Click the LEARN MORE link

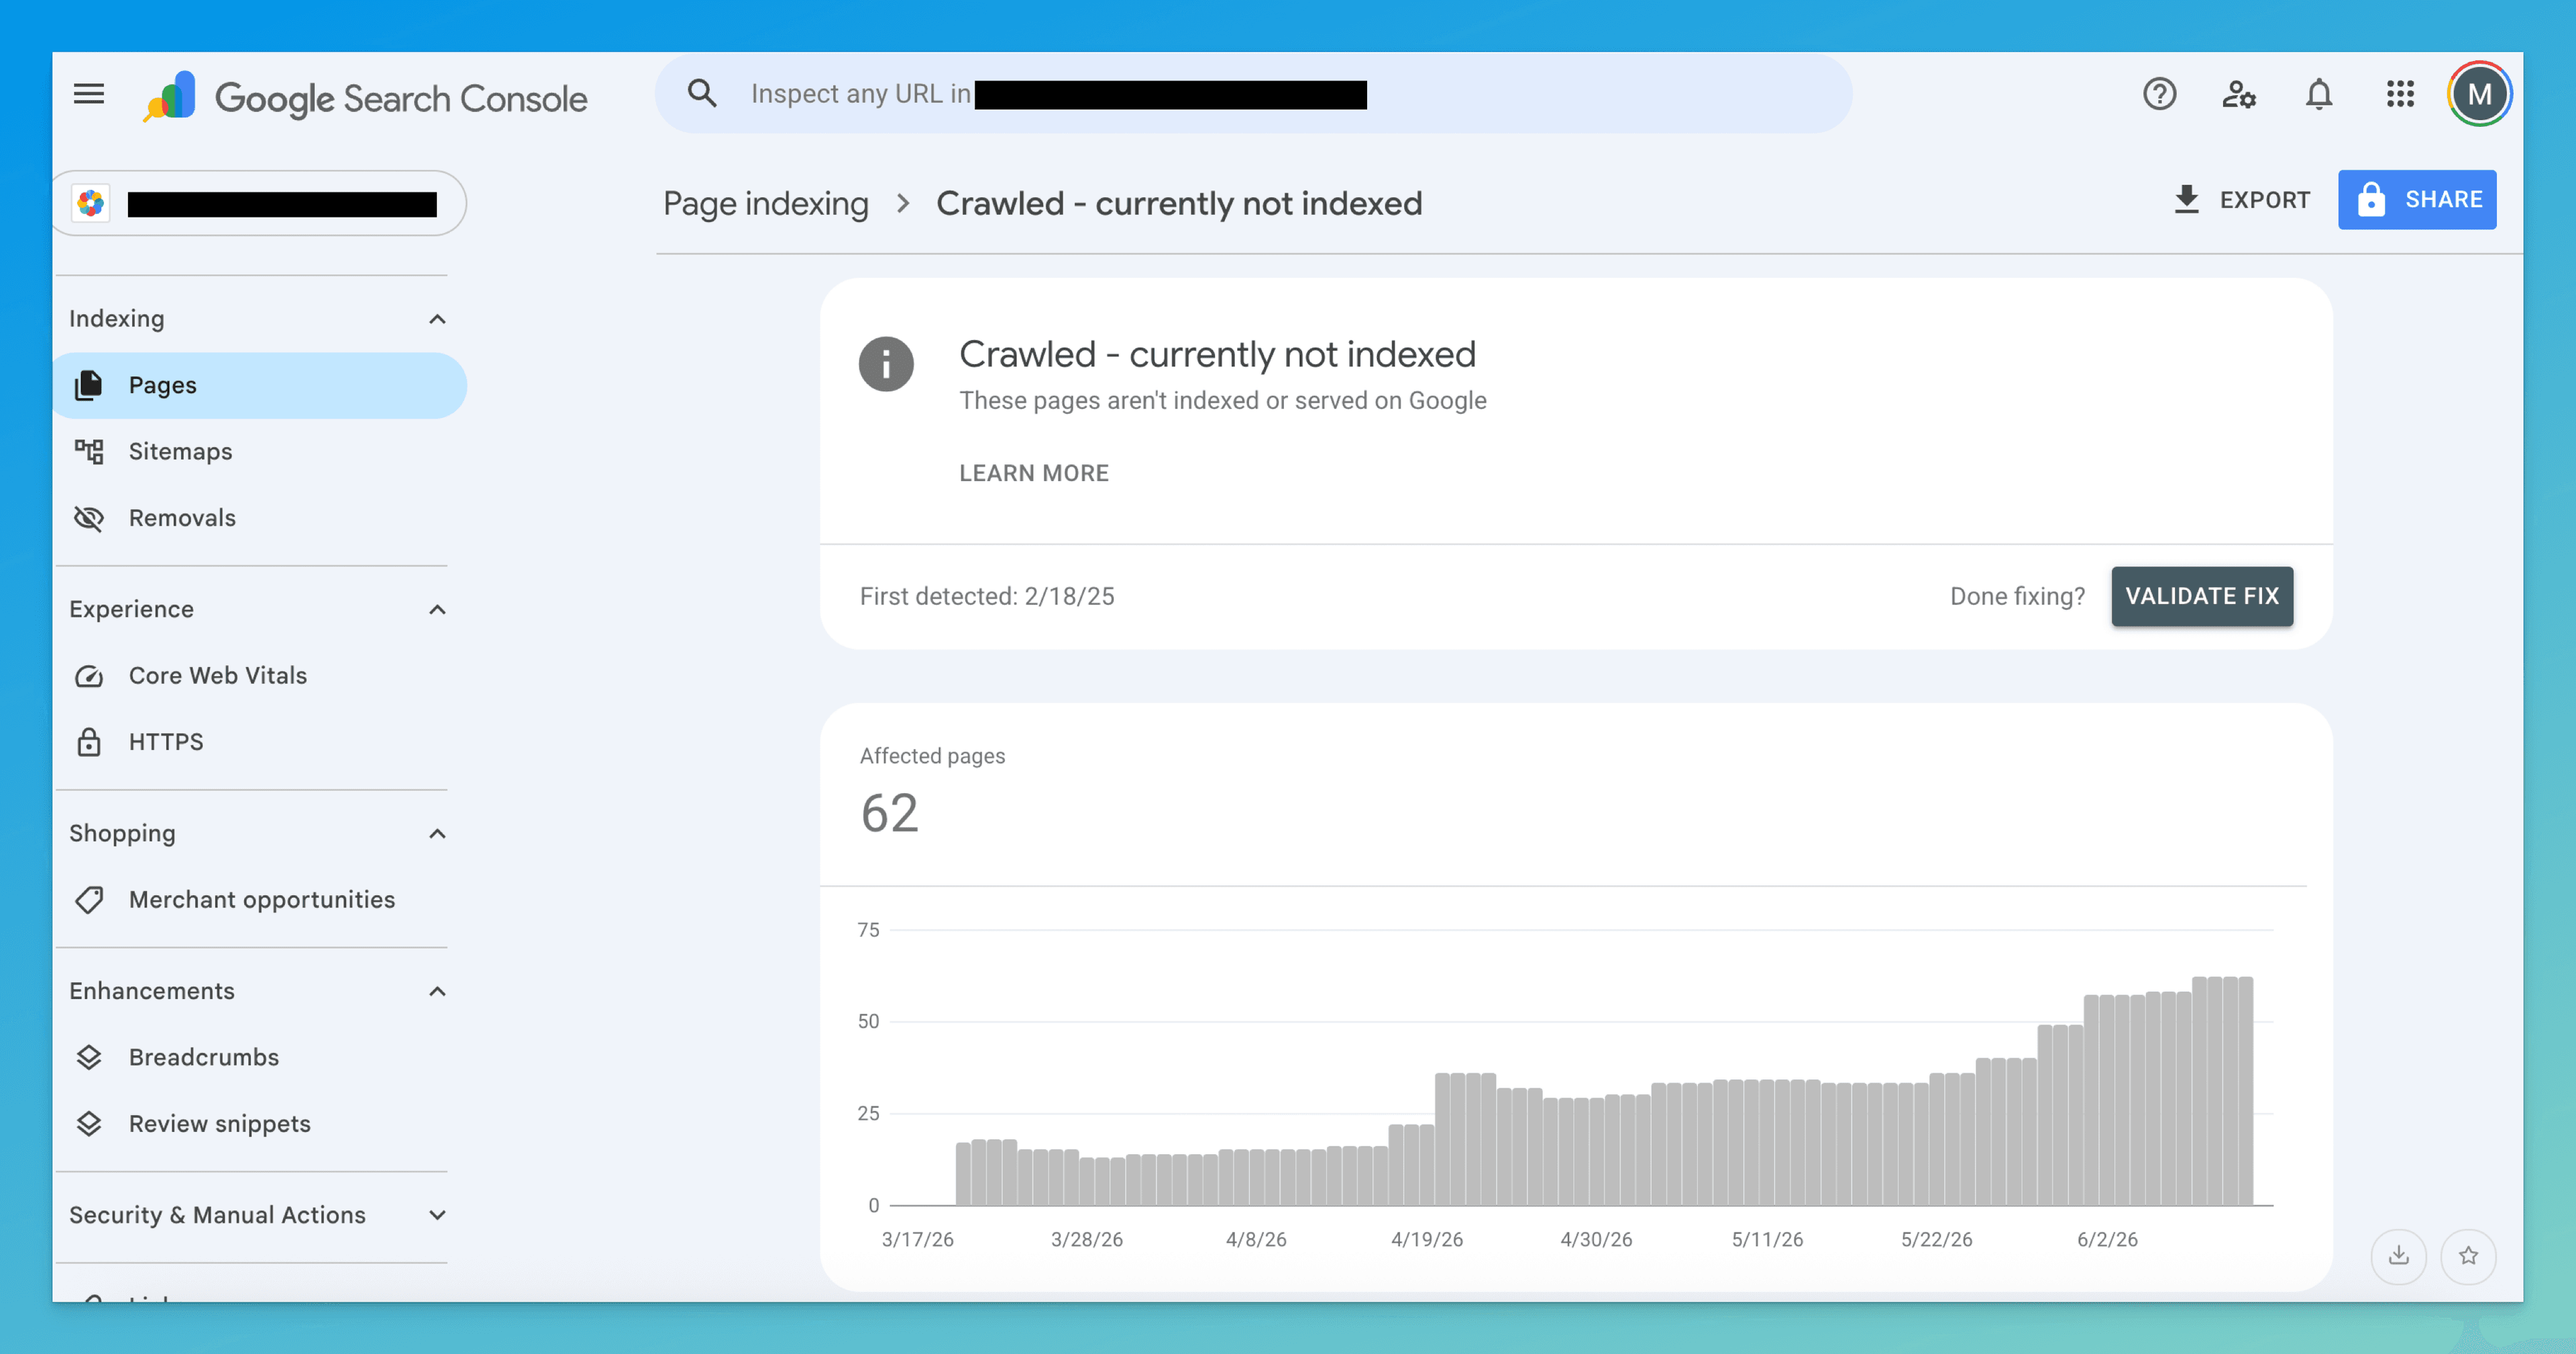pyautogui.click(x=1034, y=473)
